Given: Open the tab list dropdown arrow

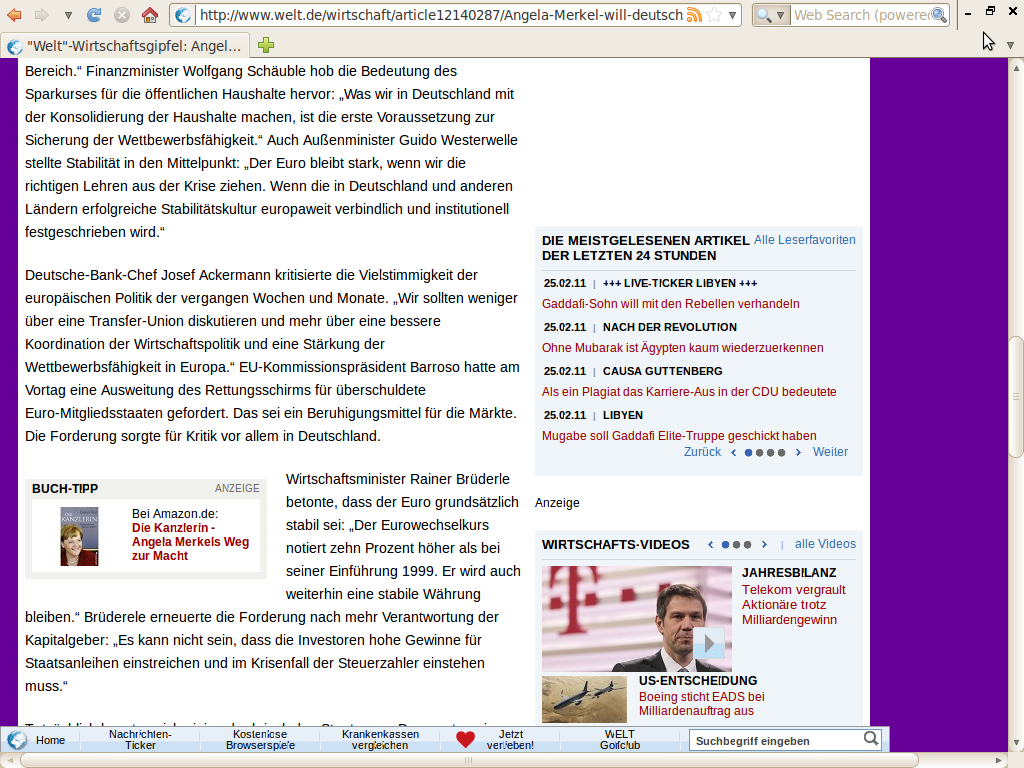Looking at the screenshot, I should click(1010, 46).
